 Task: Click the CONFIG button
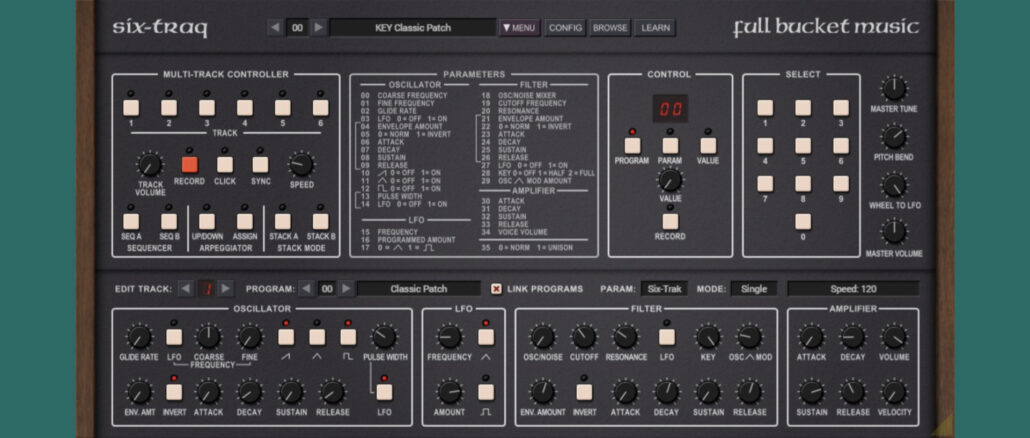(565, 28)
